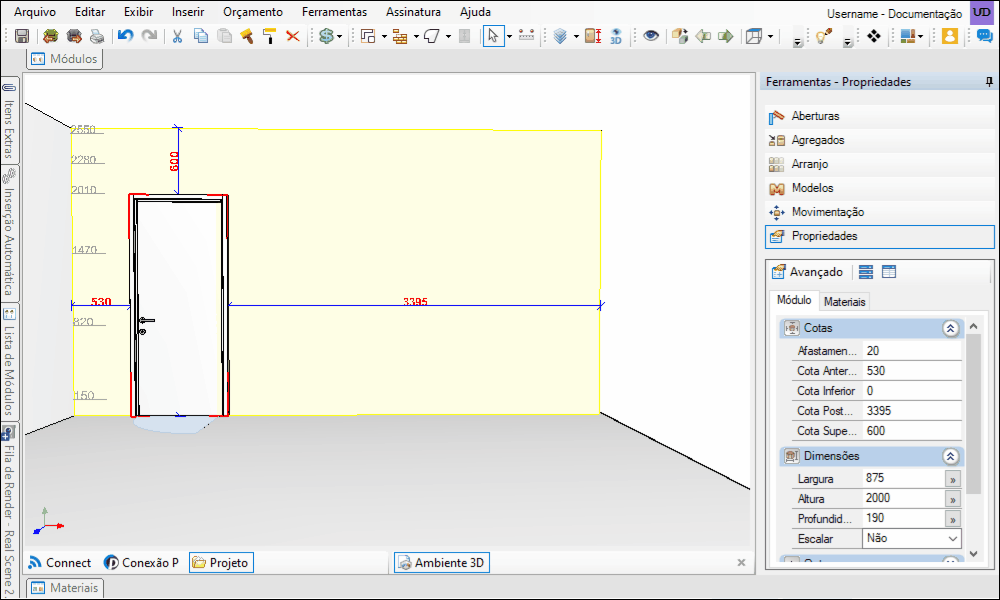1000x600 pixels.
Task: Pin the Ferramentas - Propriedades panel
Action: tap(989, 82)
